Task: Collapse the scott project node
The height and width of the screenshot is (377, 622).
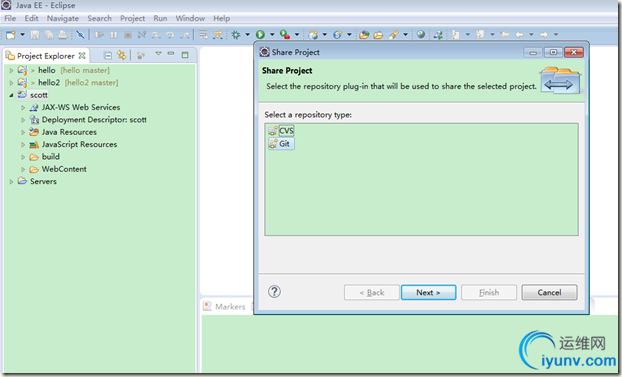Action: 11,95
